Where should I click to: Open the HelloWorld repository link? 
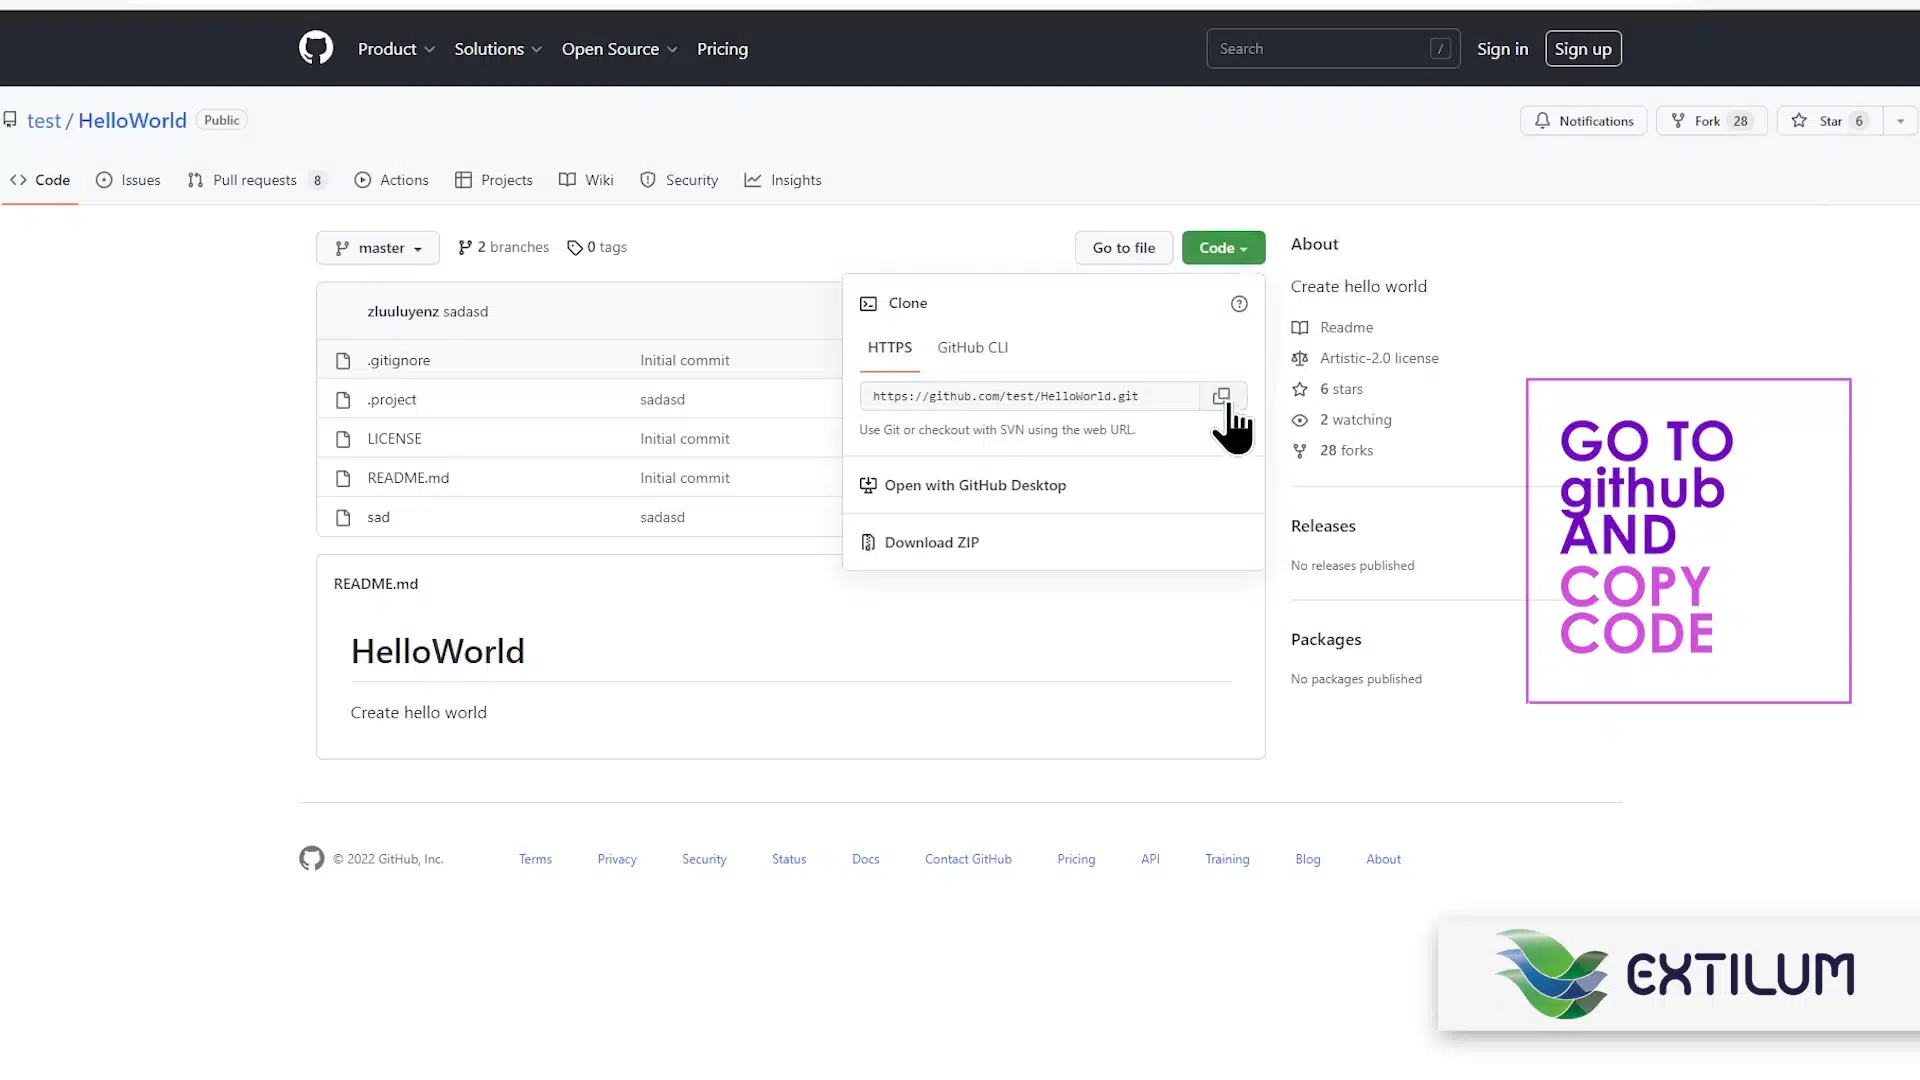132,121
